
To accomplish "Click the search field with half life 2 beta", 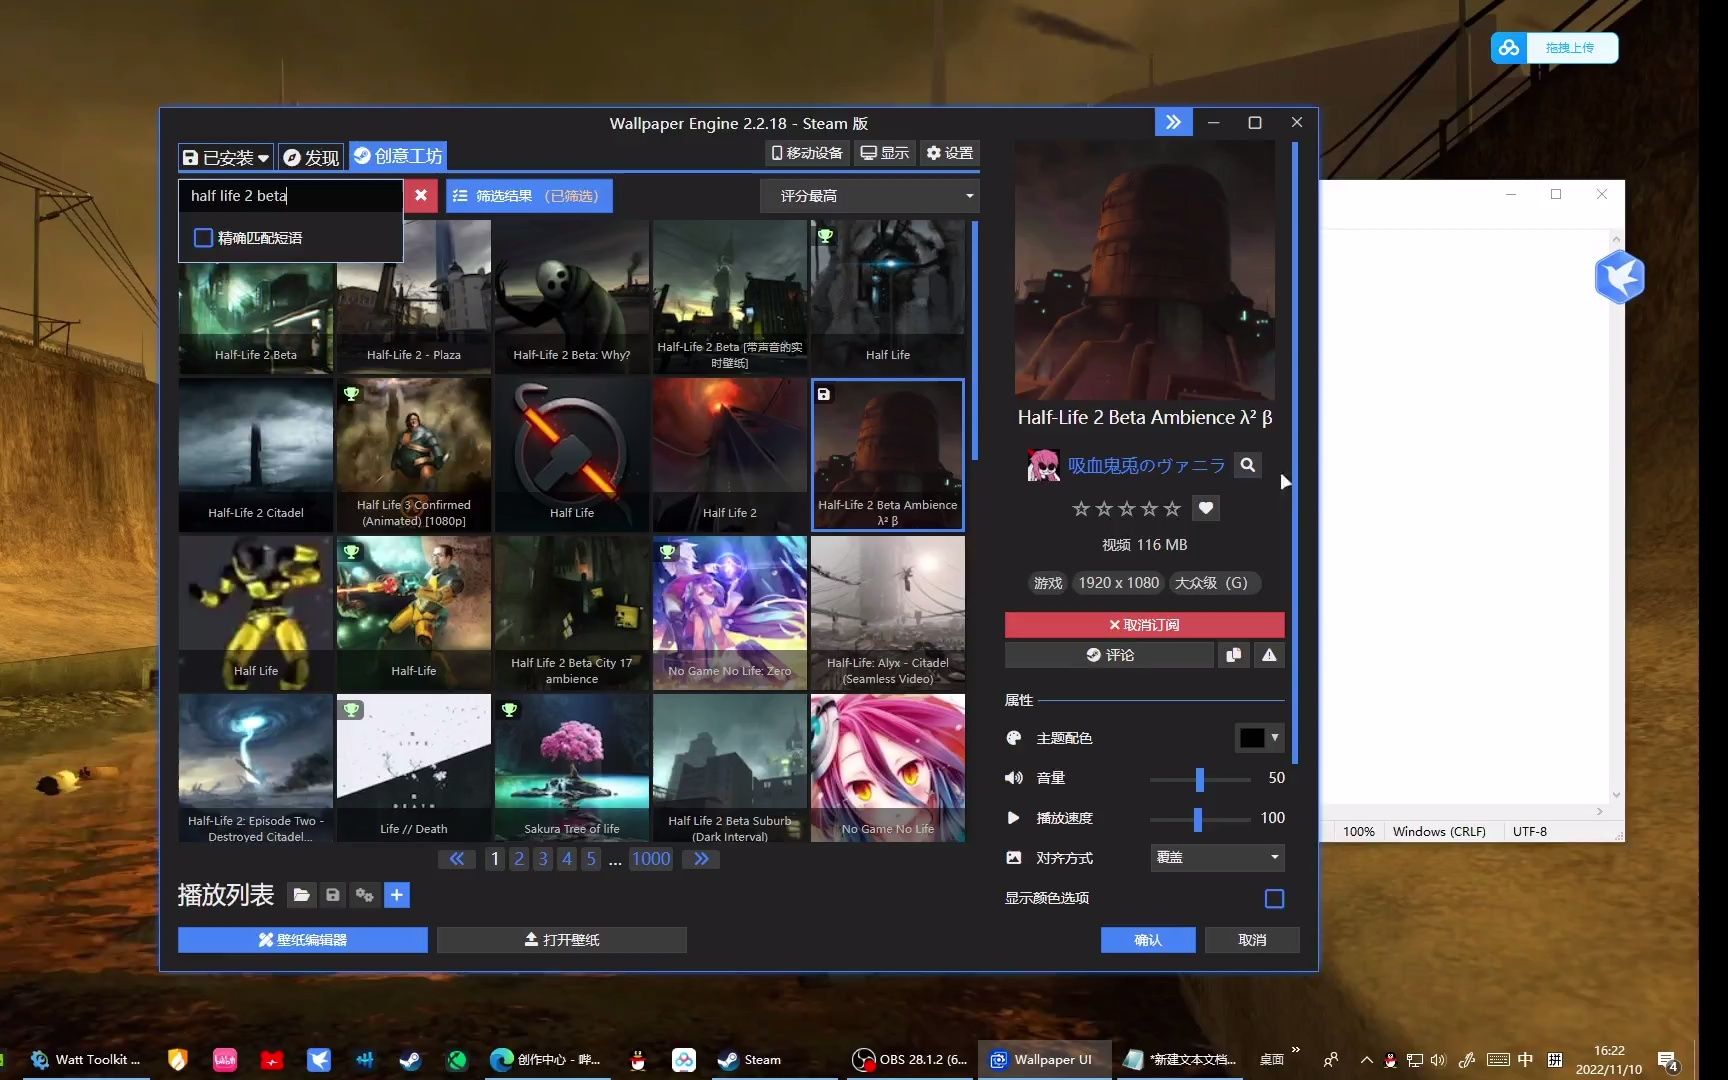I will [291, 196].
